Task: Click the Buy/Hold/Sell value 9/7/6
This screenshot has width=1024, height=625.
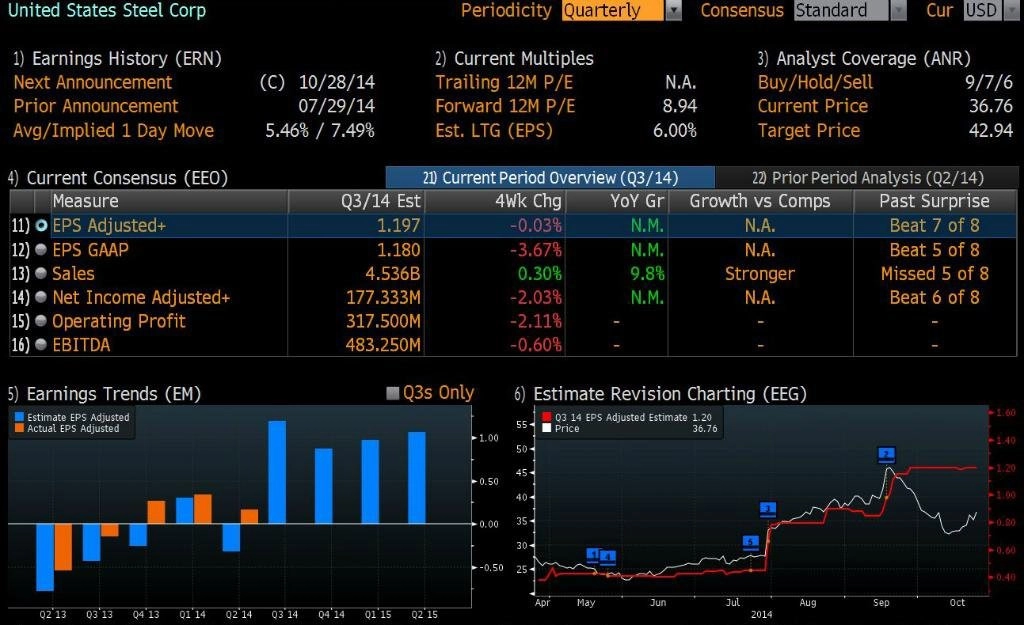Action: (989, 82)
